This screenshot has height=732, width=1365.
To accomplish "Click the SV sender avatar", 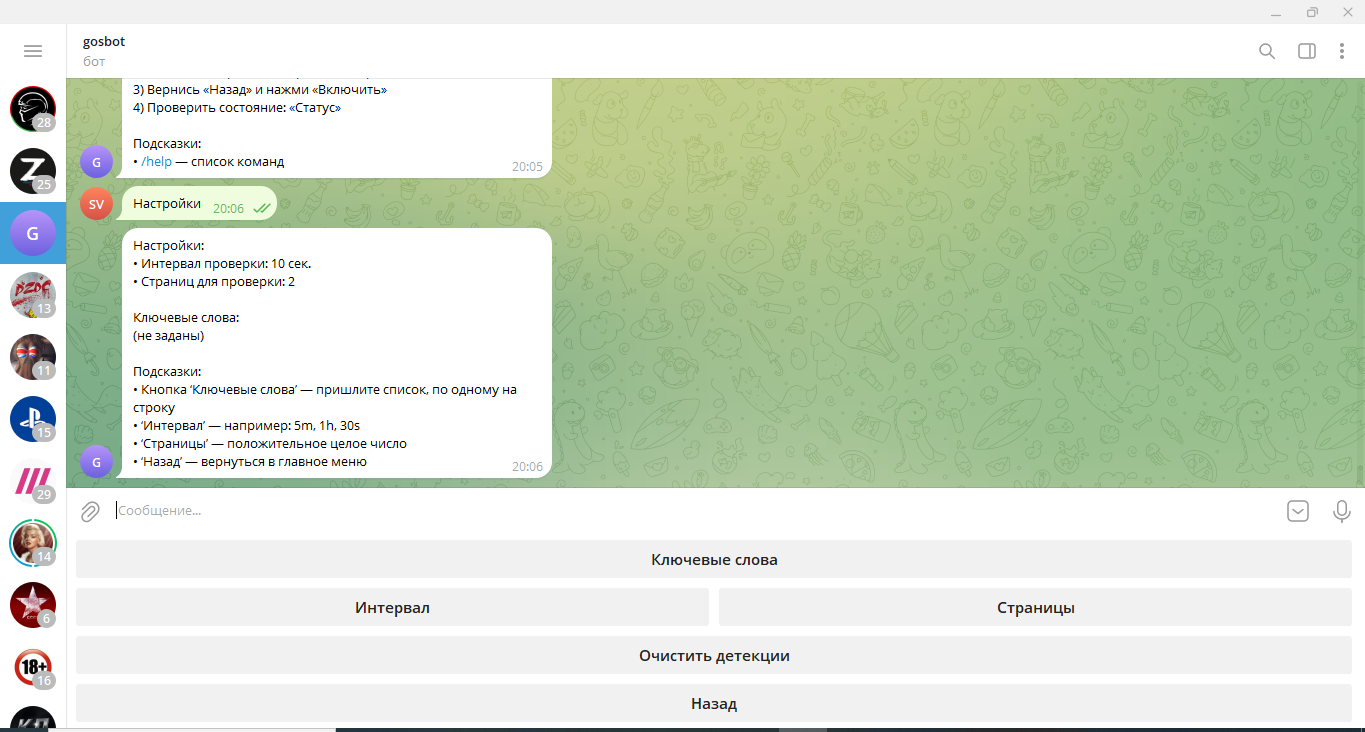I will click(96, 204).
